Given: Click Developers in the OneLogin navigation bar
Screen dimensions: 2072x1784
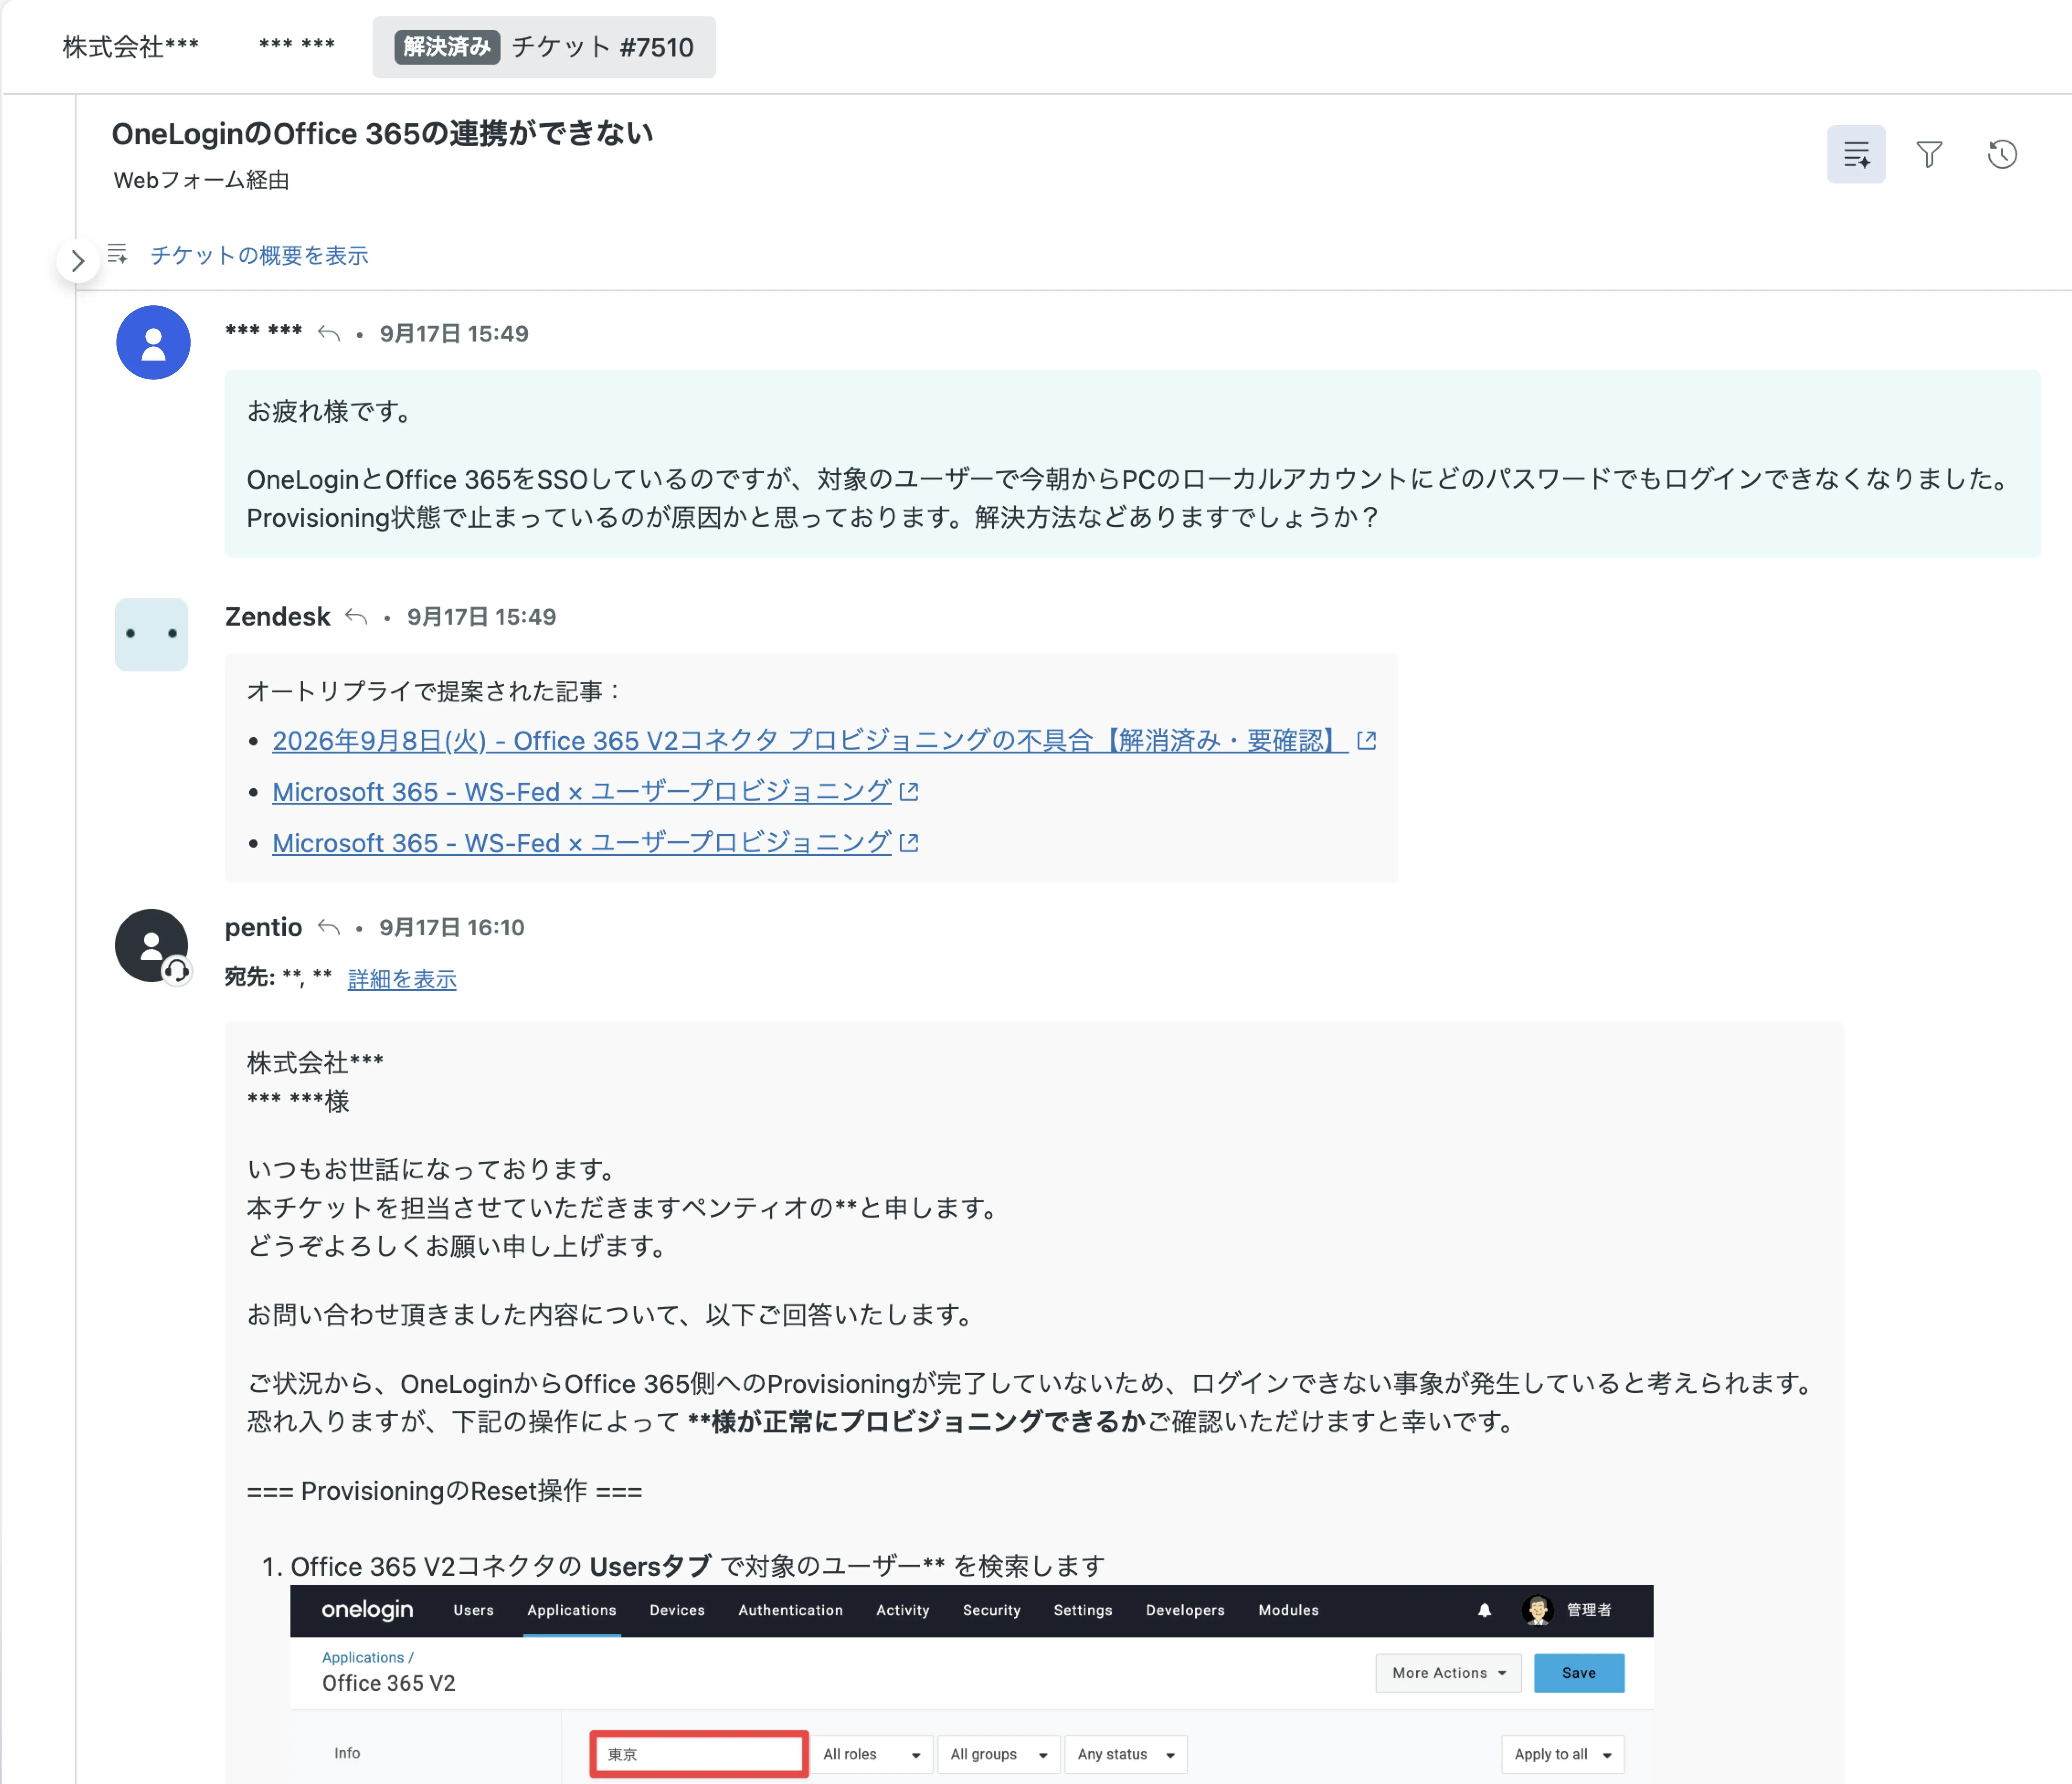Looking at the screenshot, I should point(1185,1610).
